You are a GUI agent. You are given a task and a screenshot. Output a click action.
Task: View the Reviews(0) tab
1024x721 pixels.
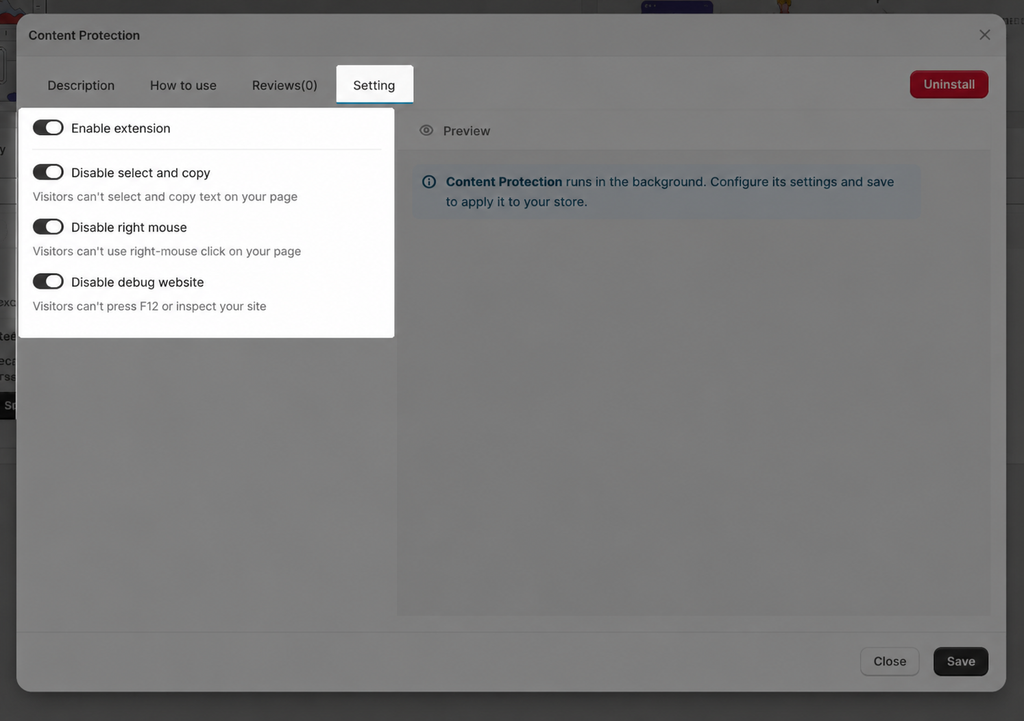[285, 85]
